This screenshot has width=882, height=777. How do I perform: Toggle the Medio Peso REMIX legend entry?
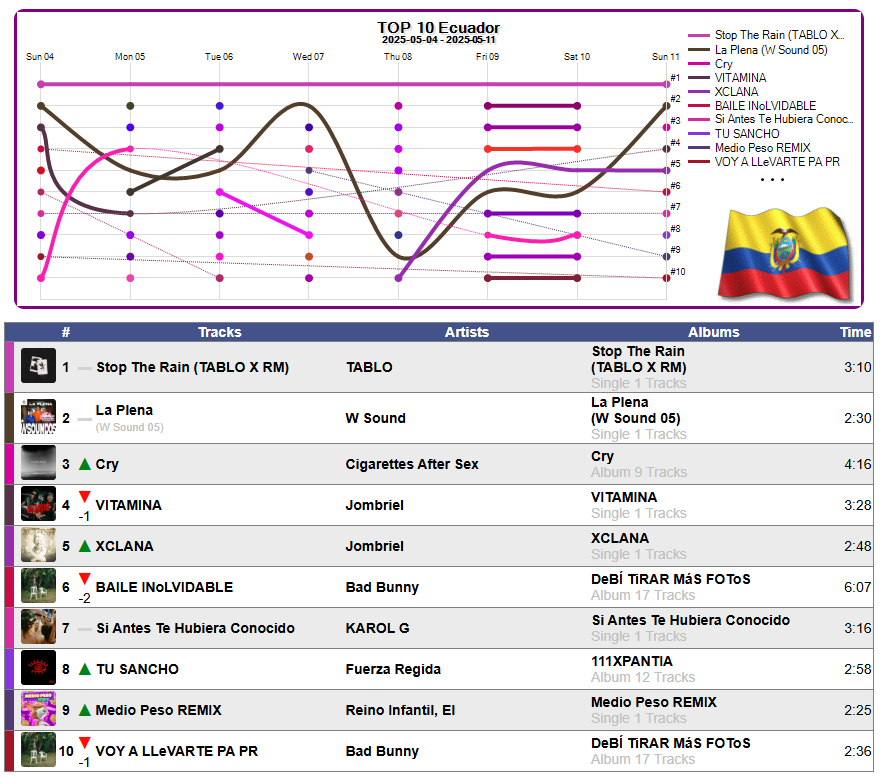click(749, 148)
